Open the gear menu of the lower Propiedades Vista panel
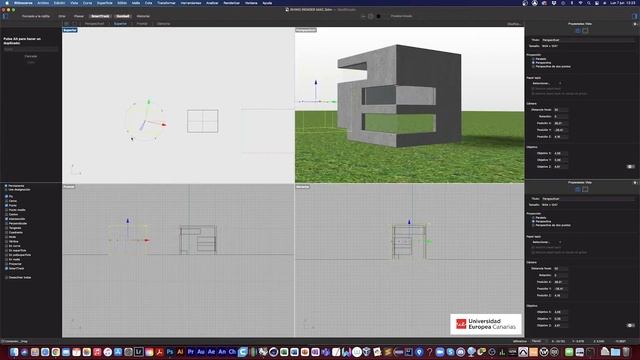The image size is (640, 360). tap(635, 182)
